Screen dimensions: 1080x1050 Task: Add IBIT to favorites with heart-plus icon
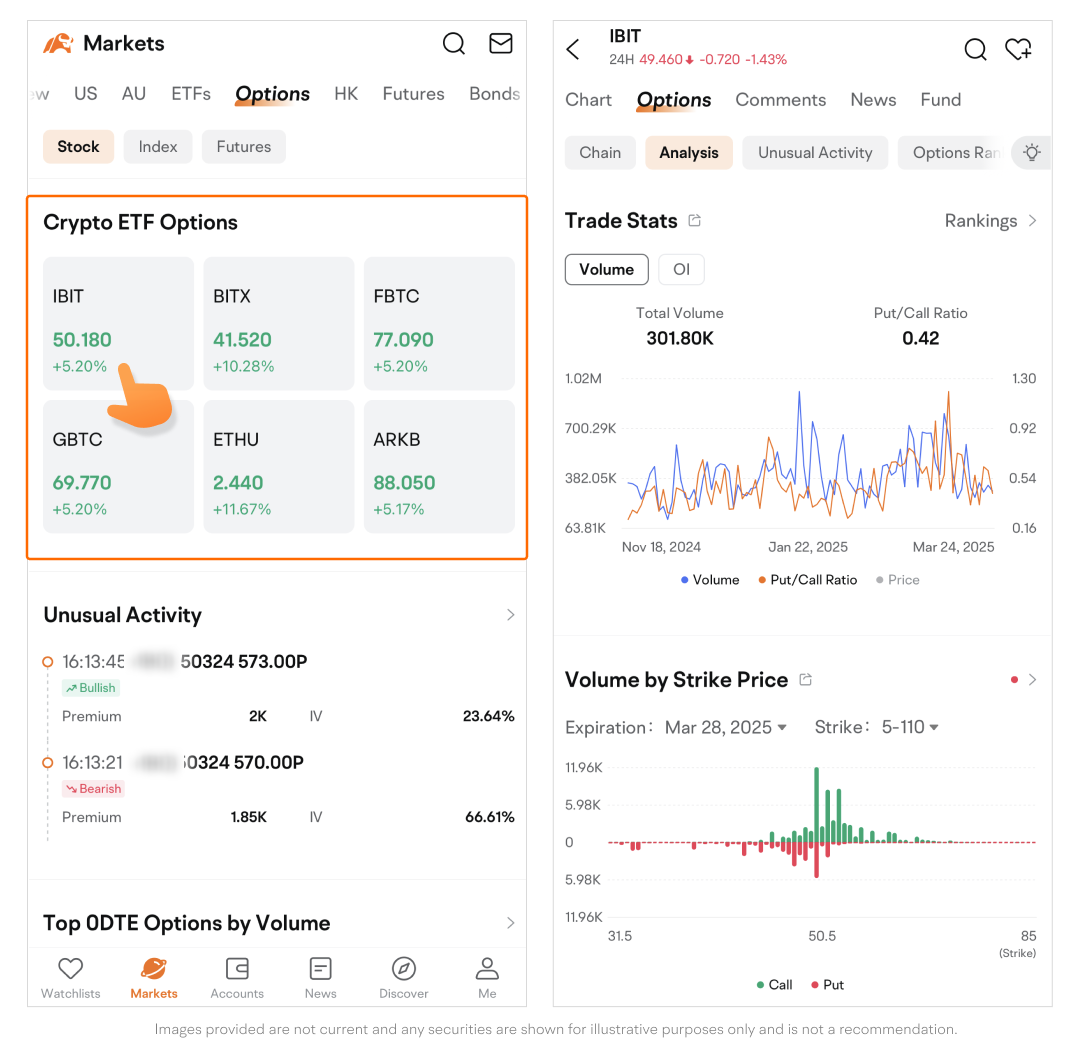[x=1018, y=49]
